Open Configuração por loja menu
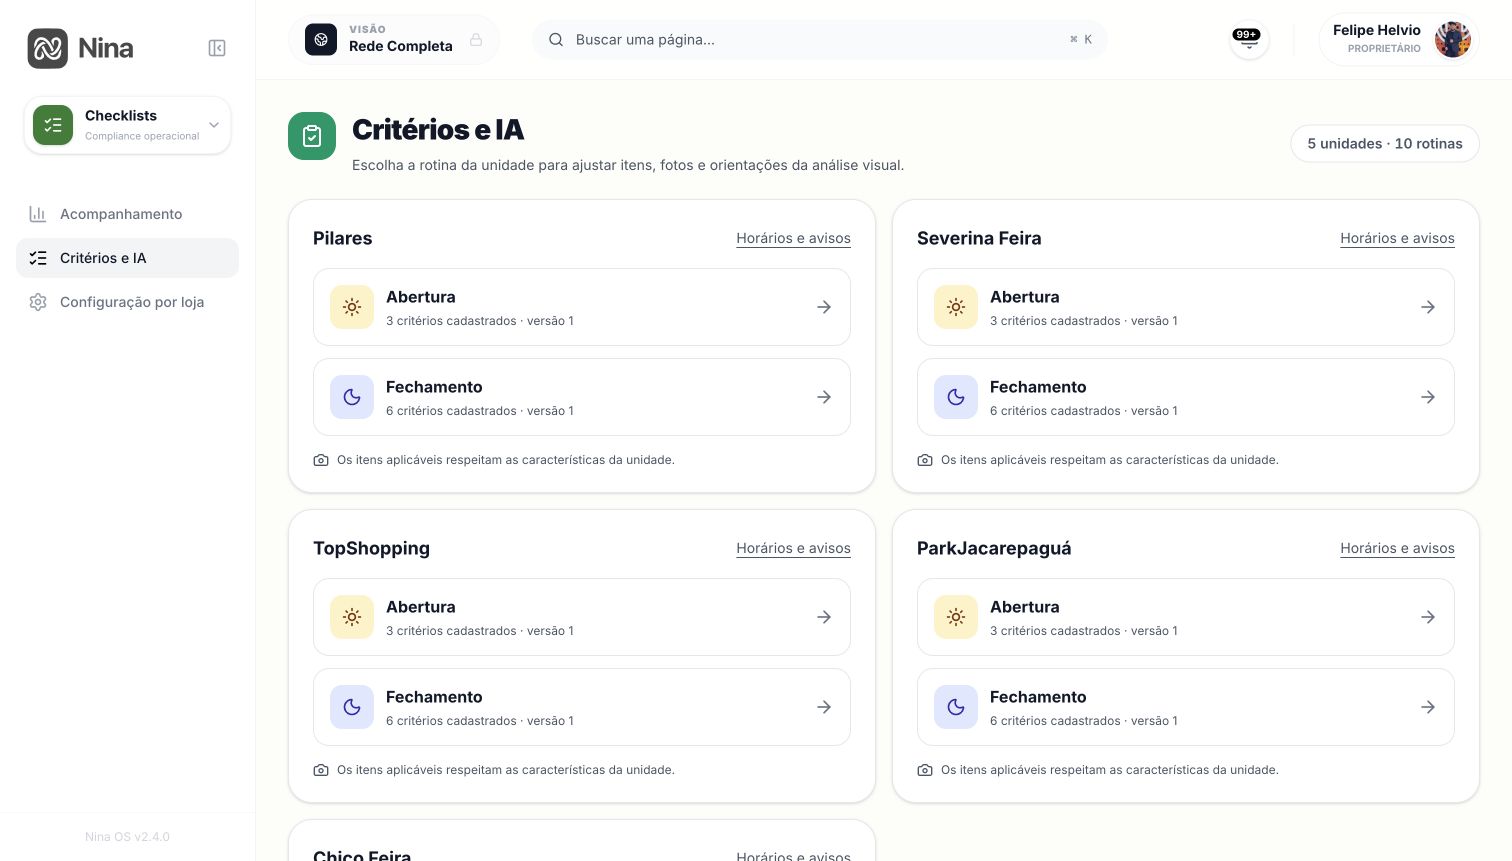Image resolution: width=1512 pixels, height=861 pixels. click(x=127, y=302)
